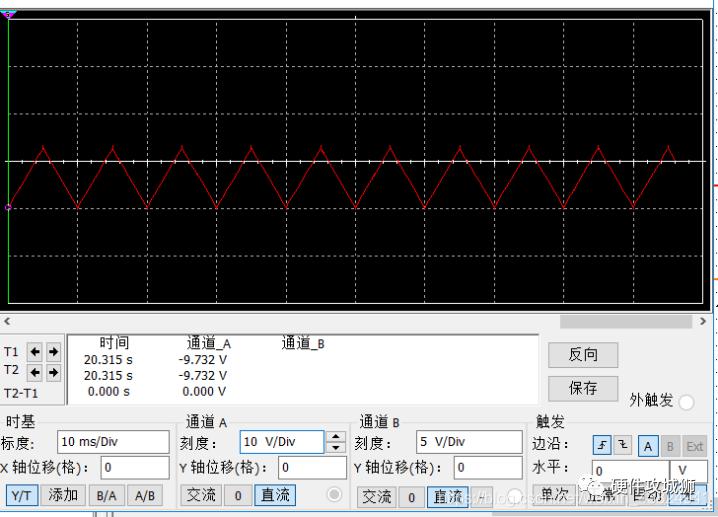Click the 保存 (Save) button
This screenshot has height=517, width=718.
583,388
